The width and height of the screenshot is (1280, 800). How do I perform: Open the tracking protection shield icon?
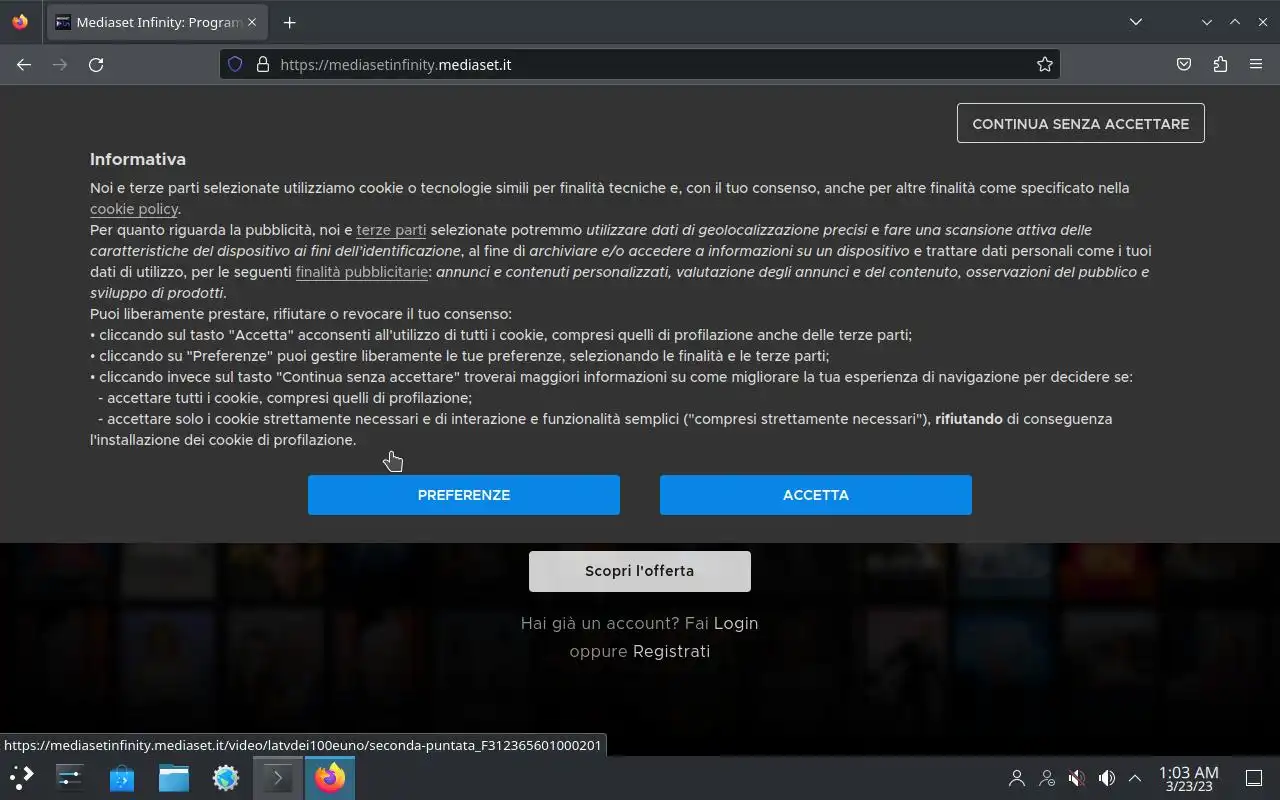coord(235,64)
